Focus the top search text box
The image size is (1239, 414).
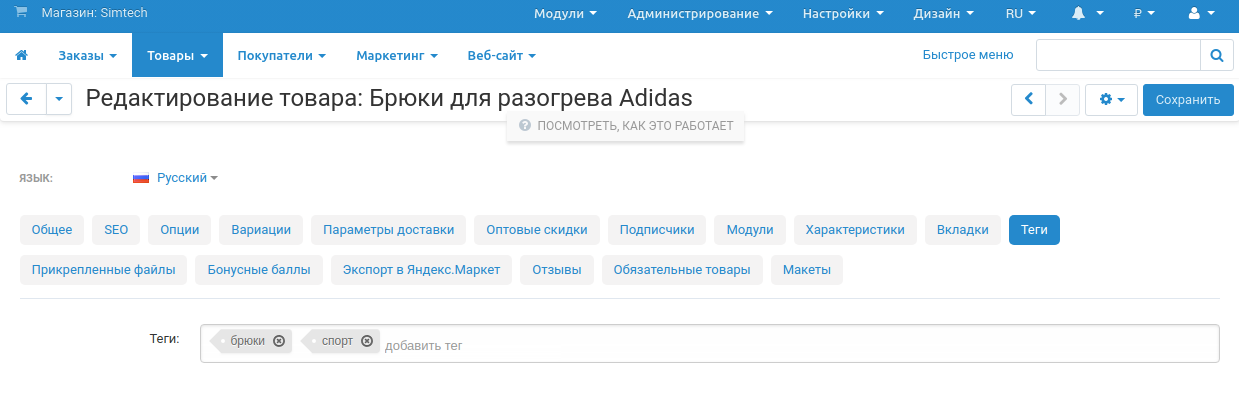pyautogui.click(x=1117, y=56)
